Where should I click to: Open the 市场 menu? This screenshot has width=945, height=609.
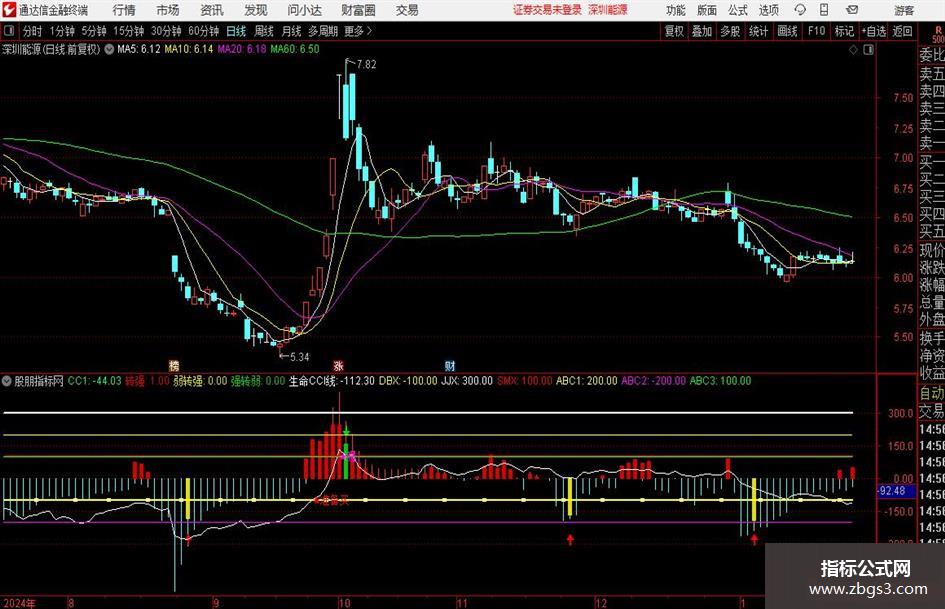point(168,10)
